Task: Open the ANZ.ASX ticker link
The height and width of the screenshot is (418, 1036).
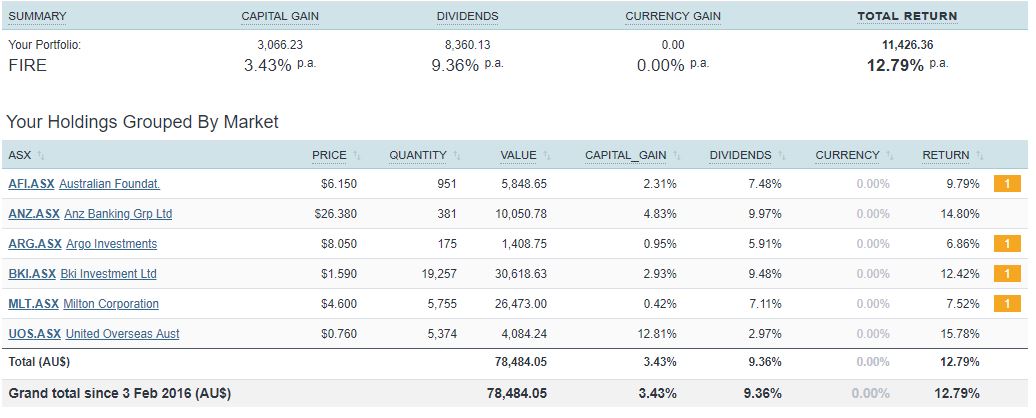Action: tap(32, 214)
